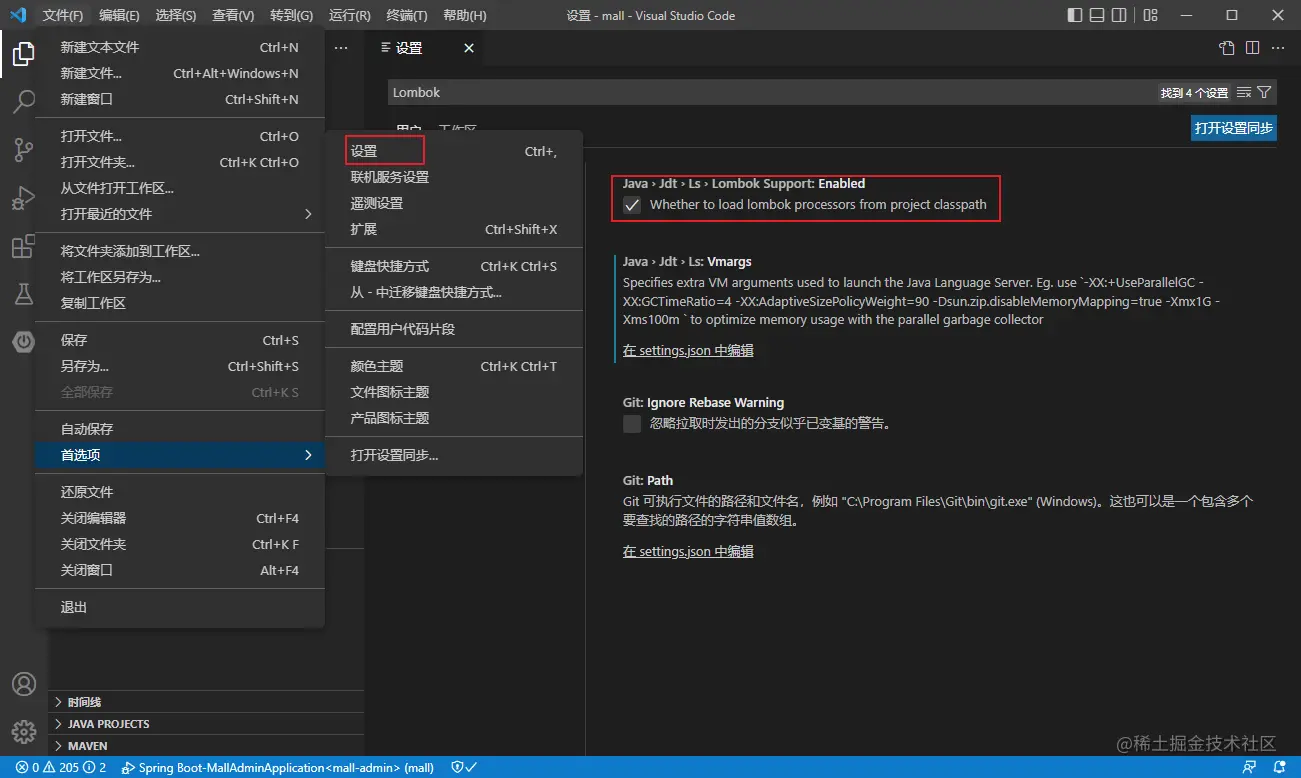Click the 打开设置同步 button

tap(1234, 128)
